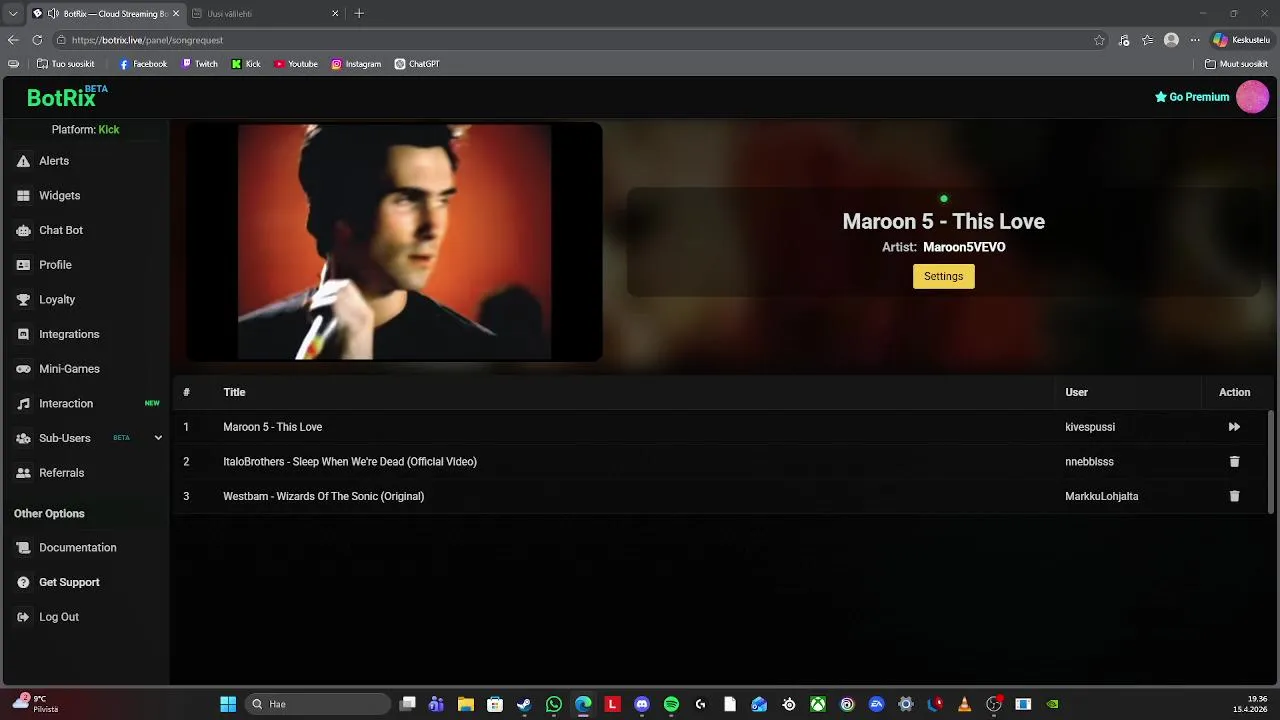Viewport: 1280px width, 720px height.
Task: Open the Twitch bookmark
Action: [x=199, y=64]
